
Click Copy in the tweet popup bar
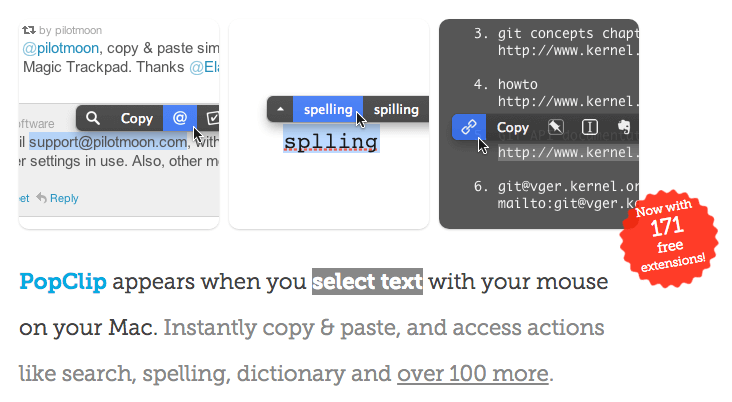tap(137, 119)
